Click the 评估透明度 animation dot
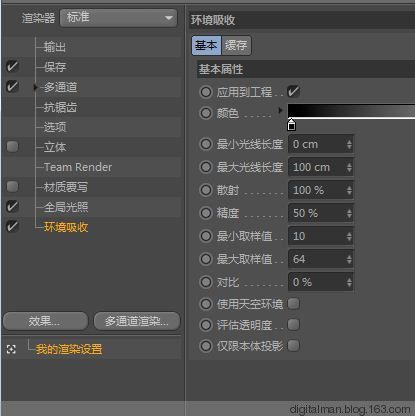This screenshot has height=416, width=415. pos(206,325)
